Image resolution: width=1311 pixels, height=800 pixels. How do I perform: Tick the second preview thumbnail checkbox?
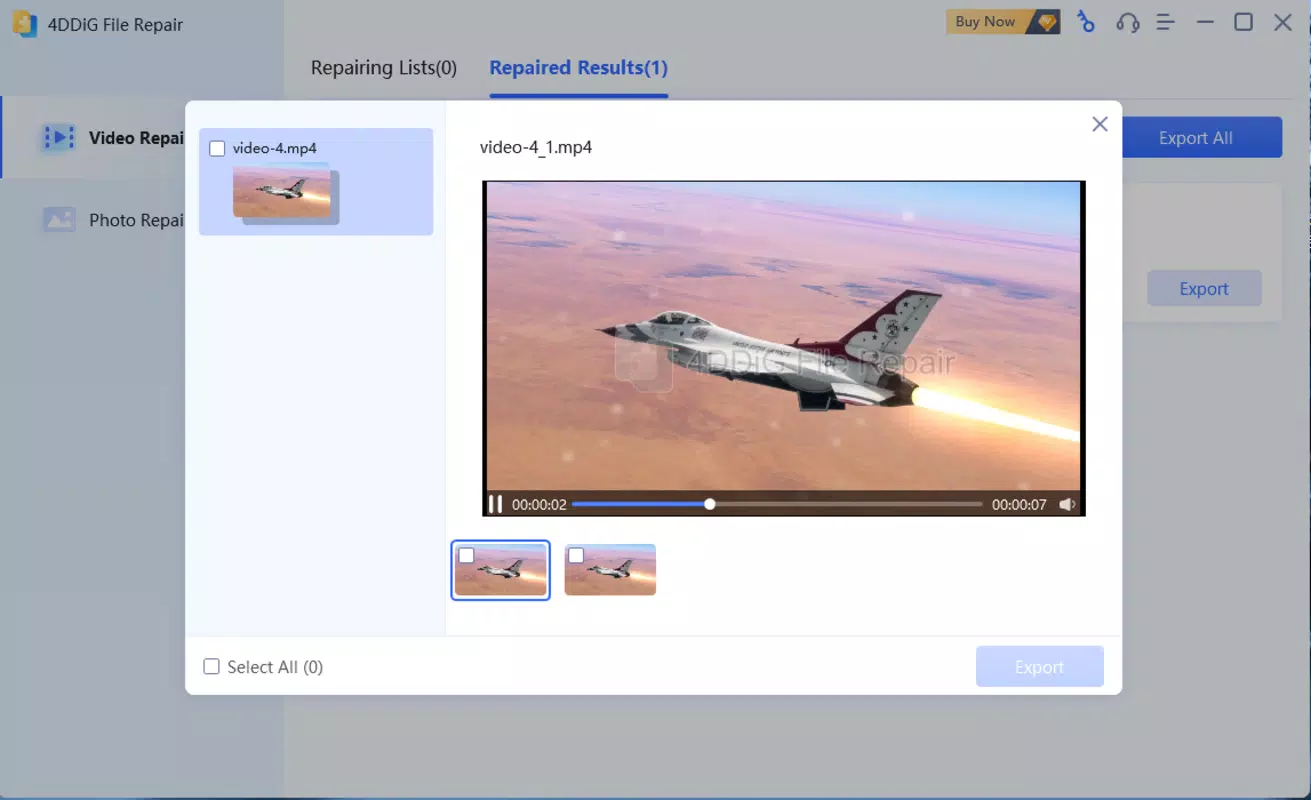tap(576, 555)
